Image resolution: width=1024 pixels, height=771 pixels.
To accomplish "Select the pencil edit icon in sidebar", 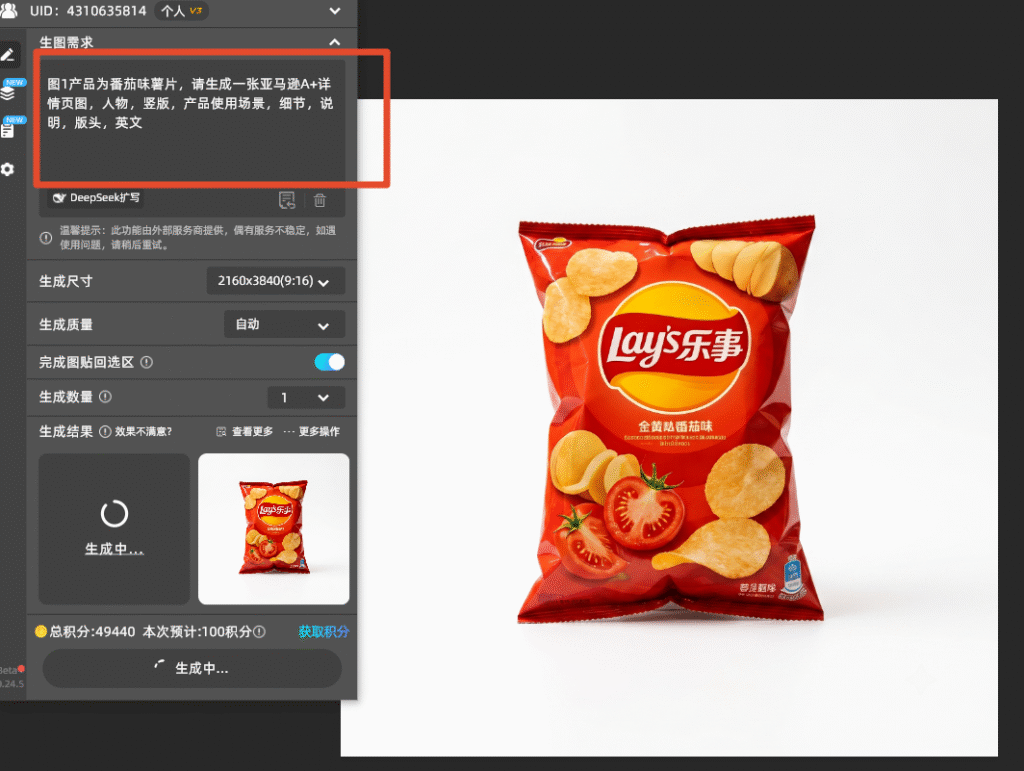I will click(8, 55).
